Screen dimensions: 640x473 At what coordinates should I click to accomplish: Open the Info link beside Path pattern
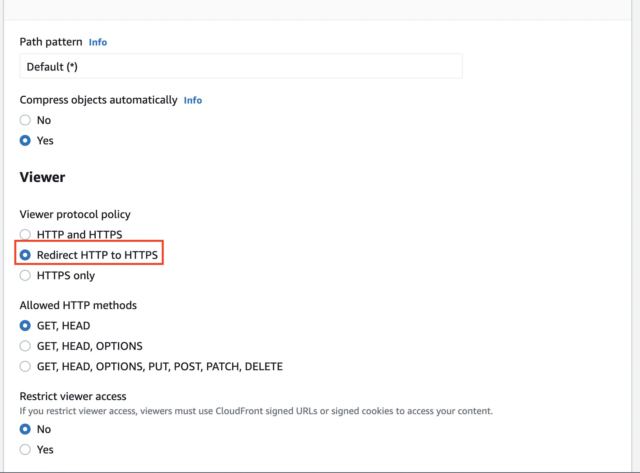tap(98, 42)
